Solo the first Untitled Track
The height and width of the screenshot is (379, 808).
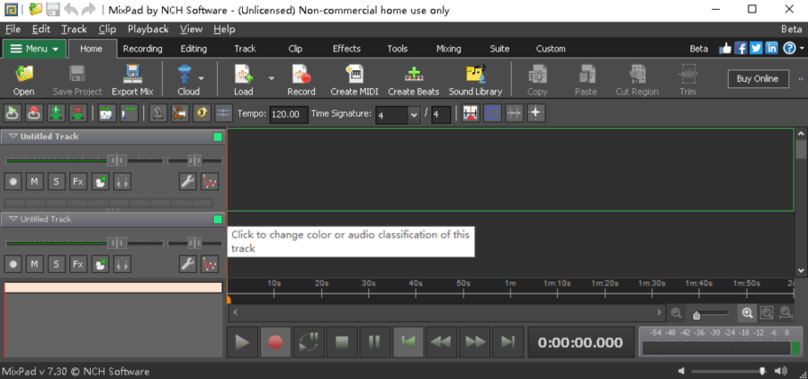pos(56,182)
